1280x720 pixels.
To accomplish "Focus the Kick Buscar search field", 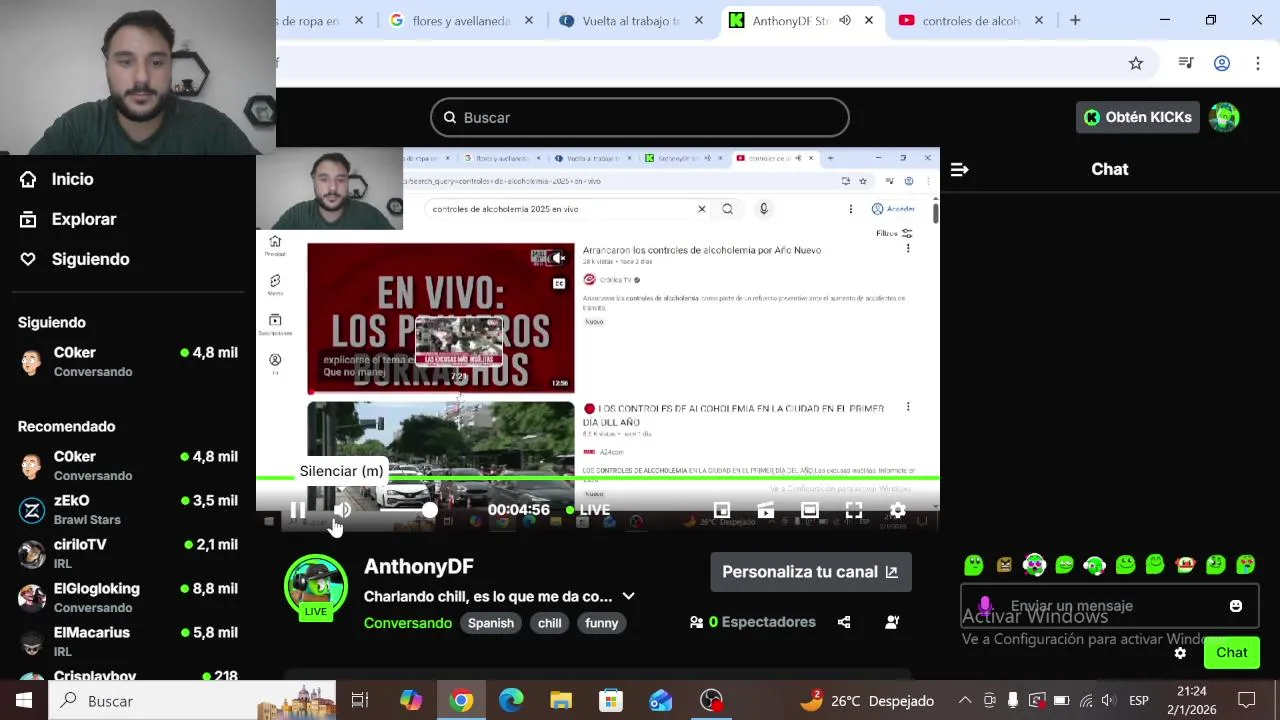I will (640, 118).
